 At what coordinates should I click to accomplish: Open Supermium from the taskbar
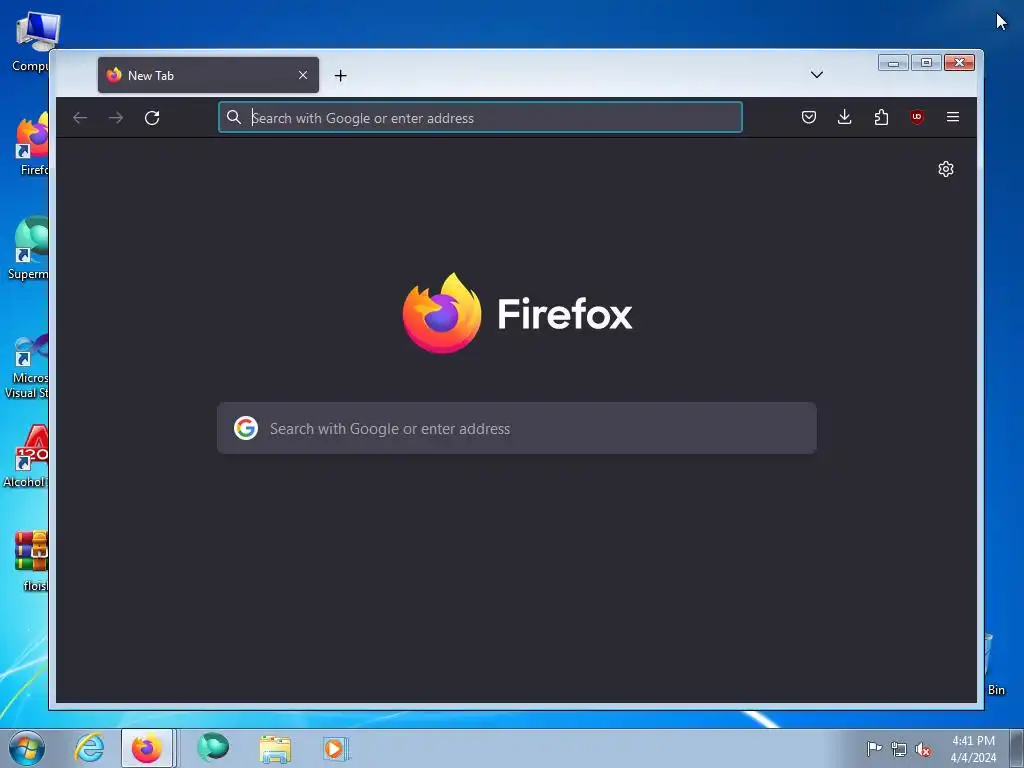pos(213,748)
